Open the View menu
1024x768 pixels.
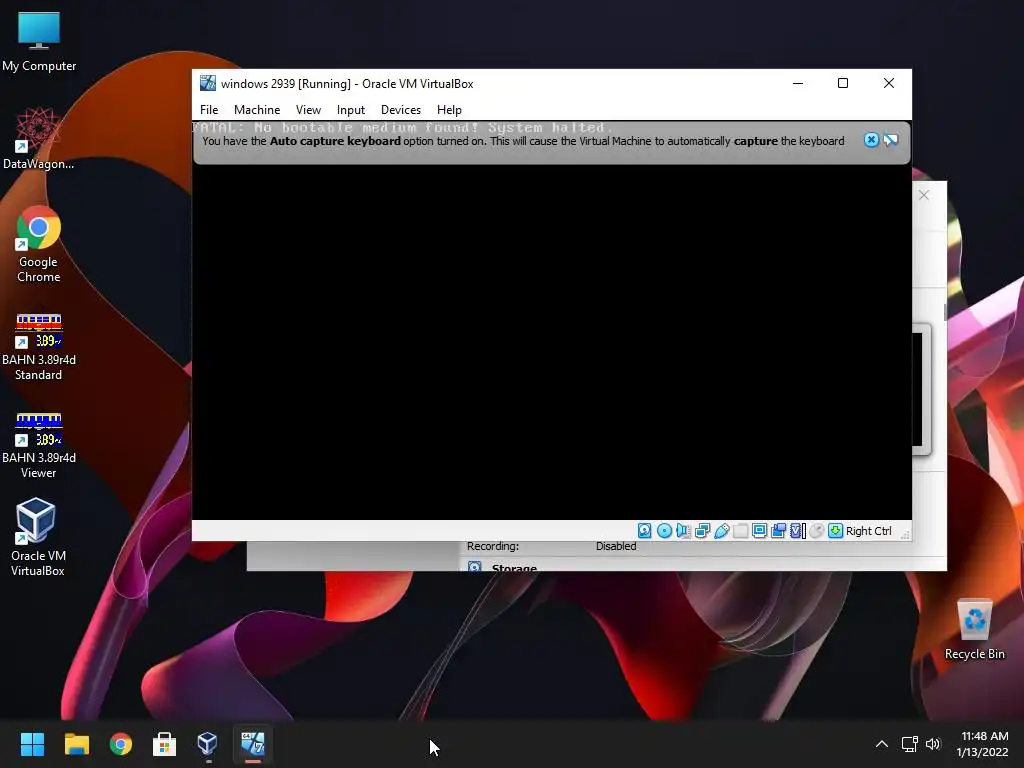[x=308, y=110]
